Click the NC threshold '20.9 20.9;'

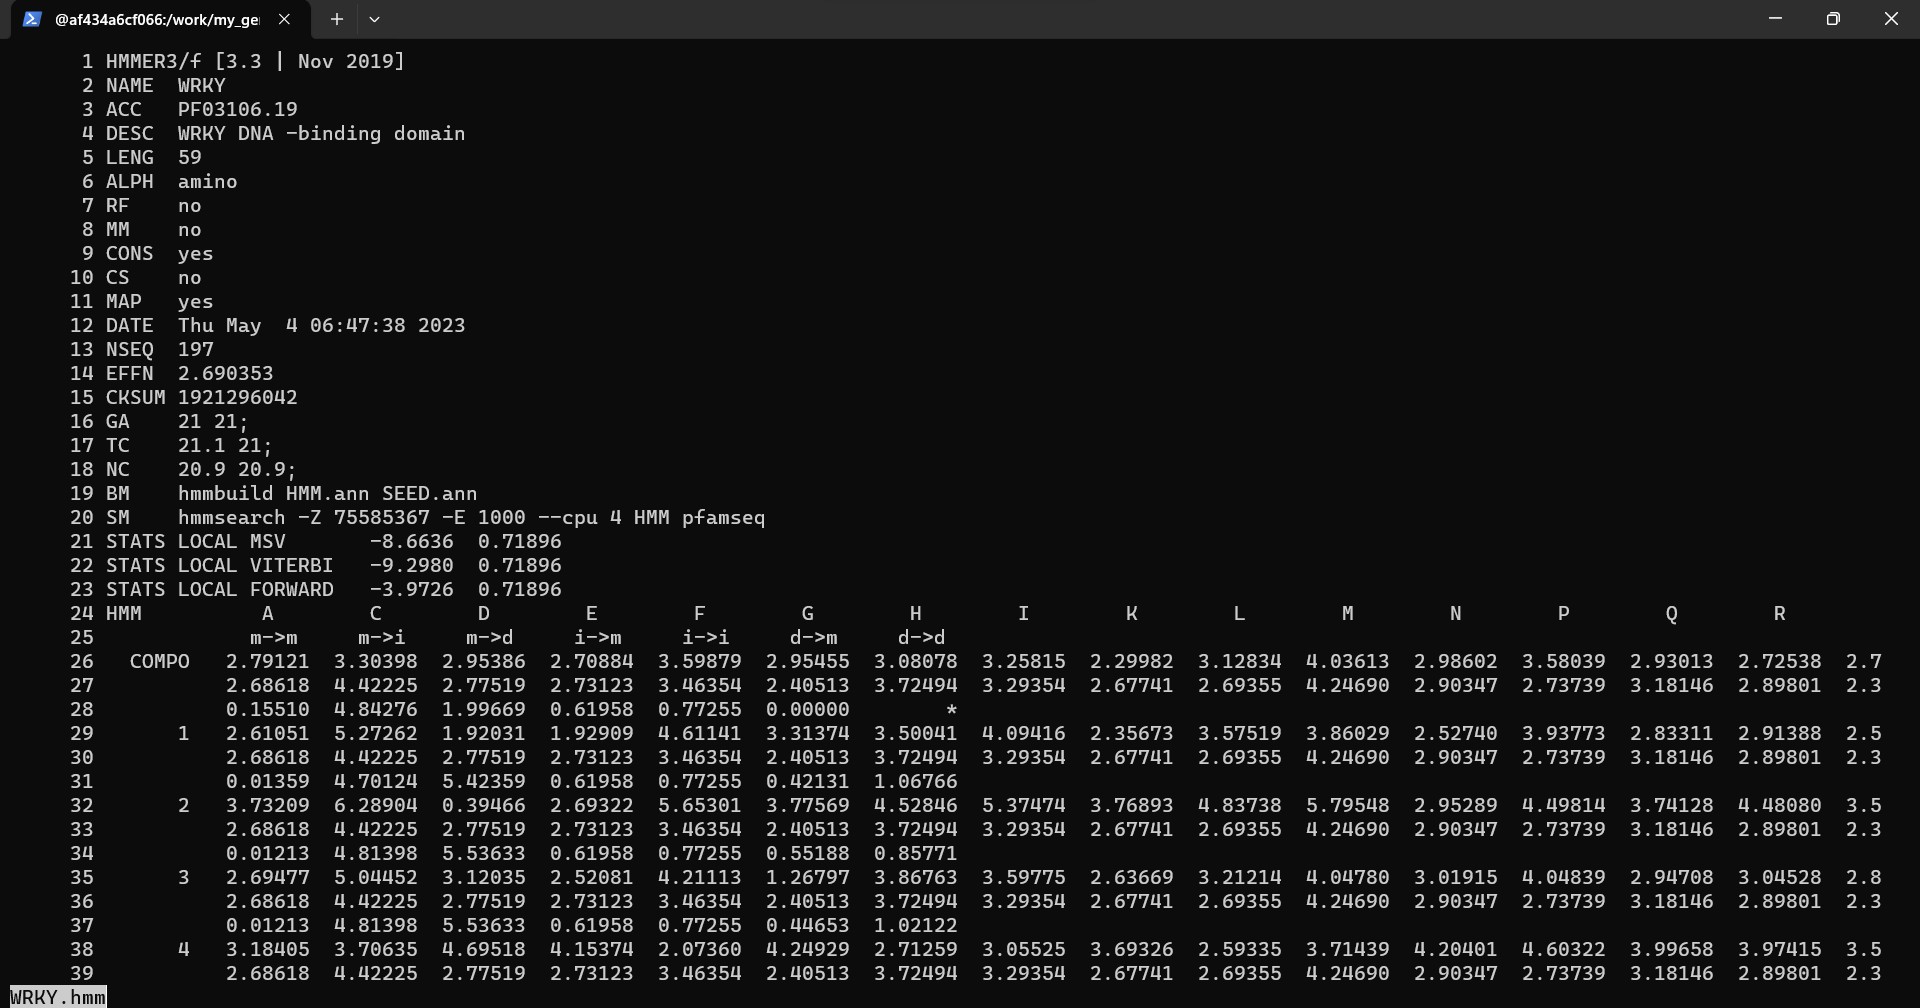tap(237, 469)
